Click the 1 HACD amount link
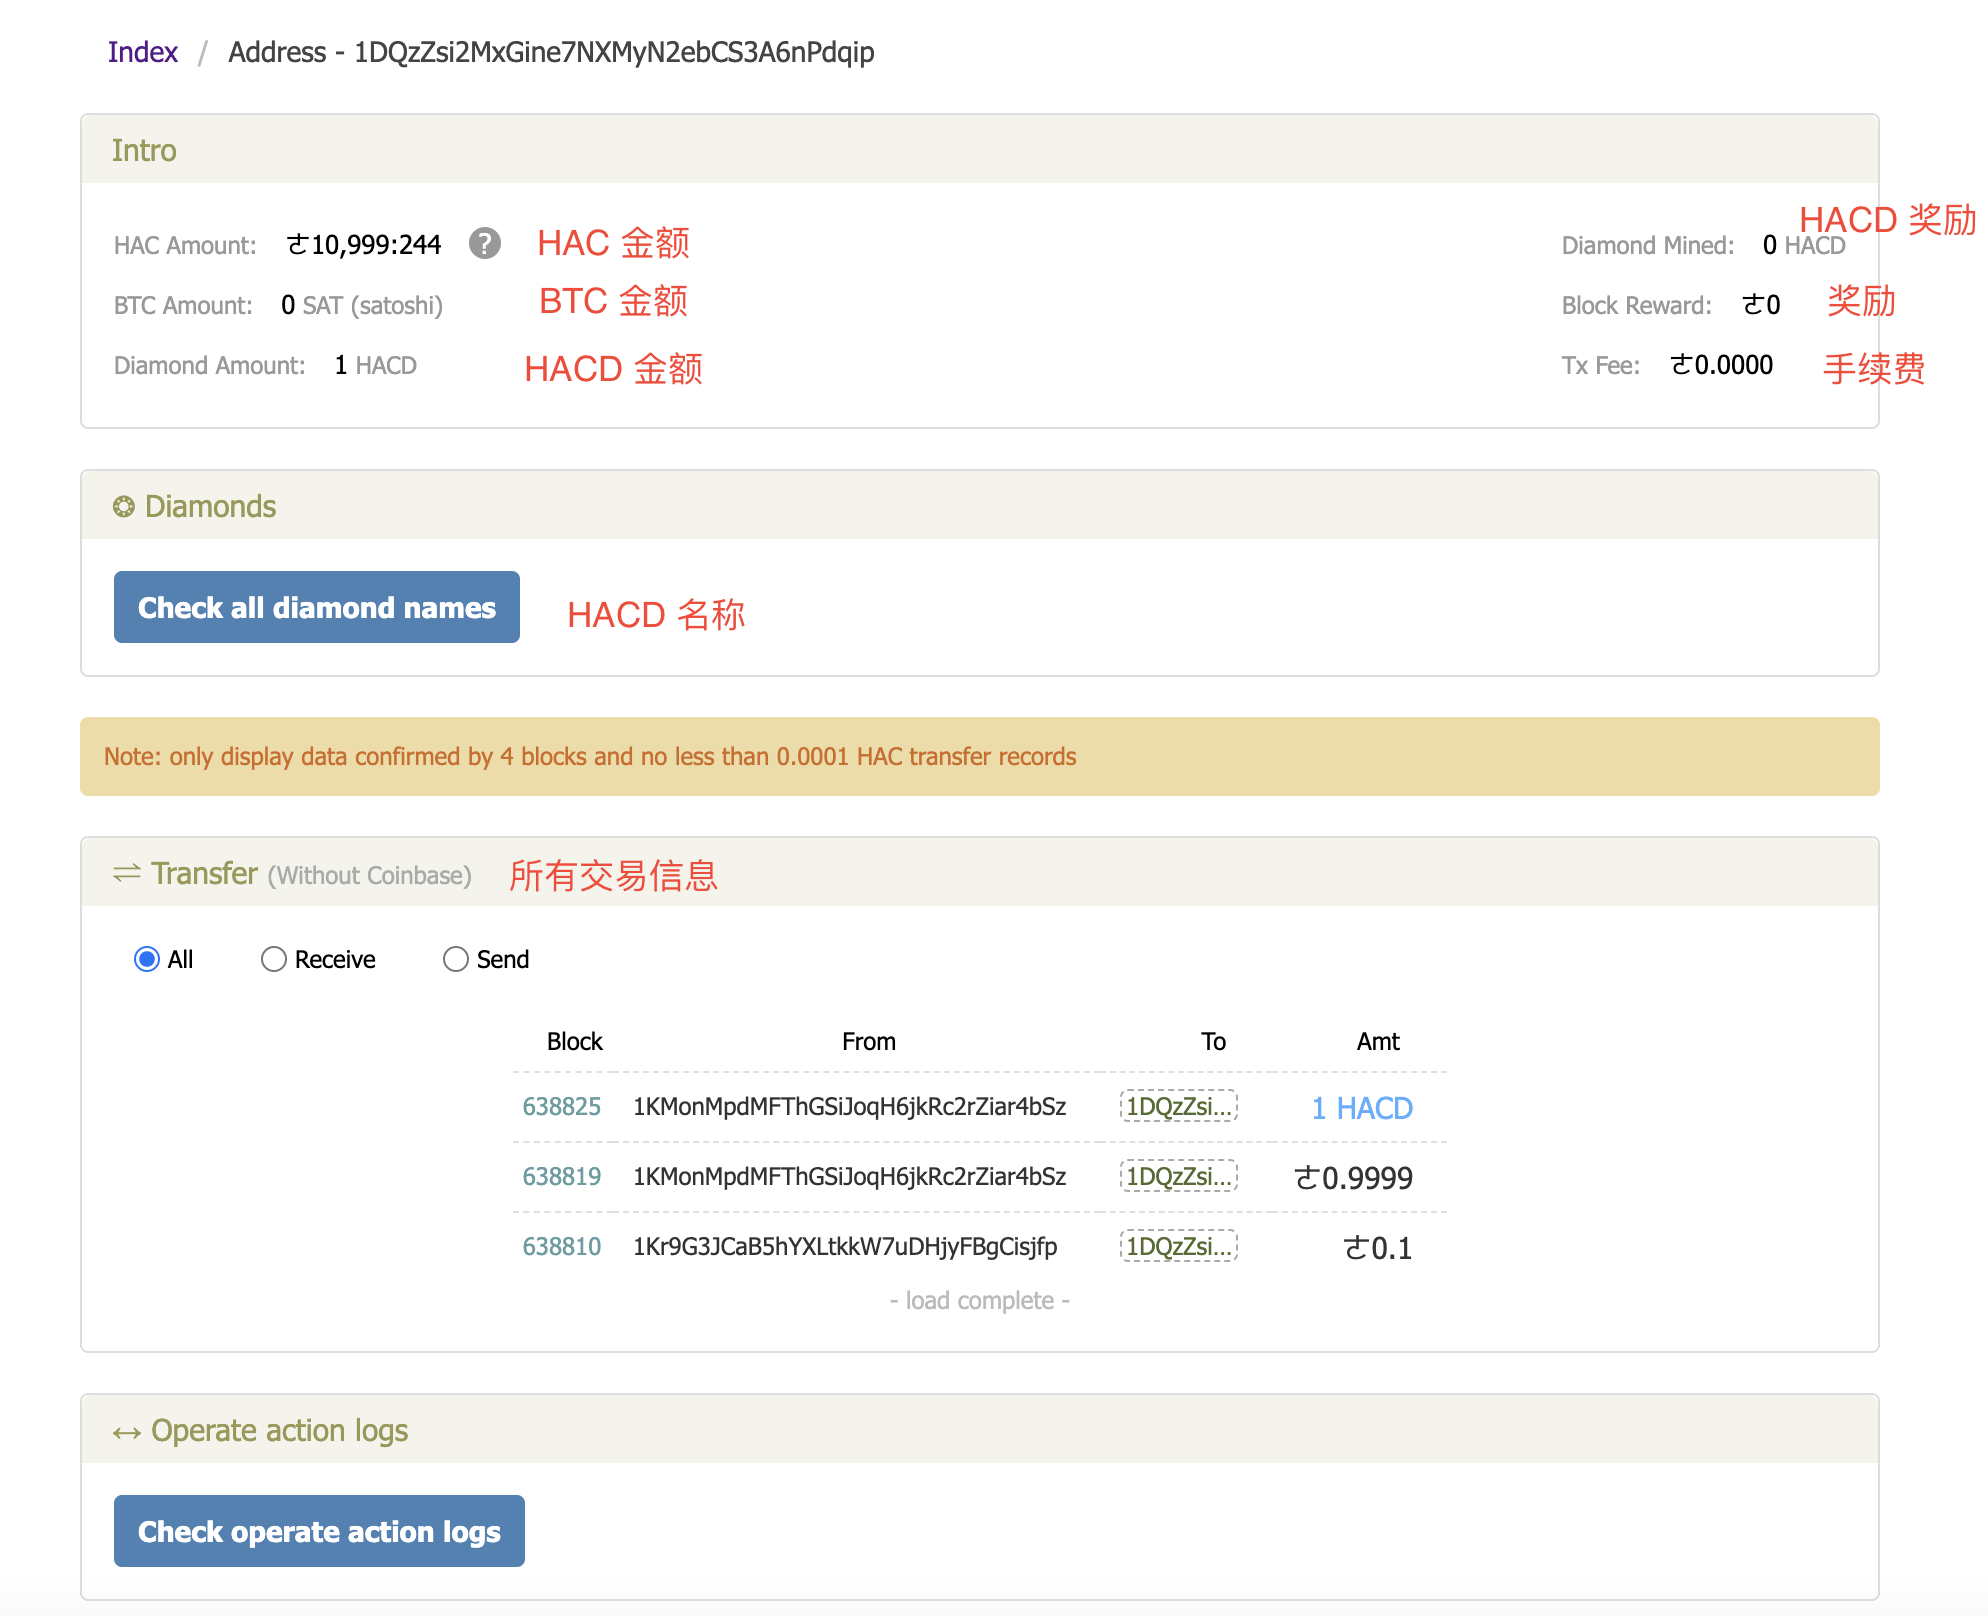 [1361, 1108]
